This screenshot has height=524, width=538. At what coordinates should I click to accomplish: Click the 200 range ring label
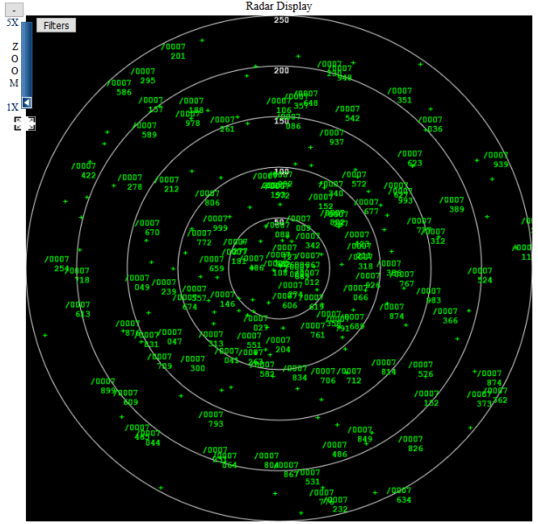click(x=281, y=71)
